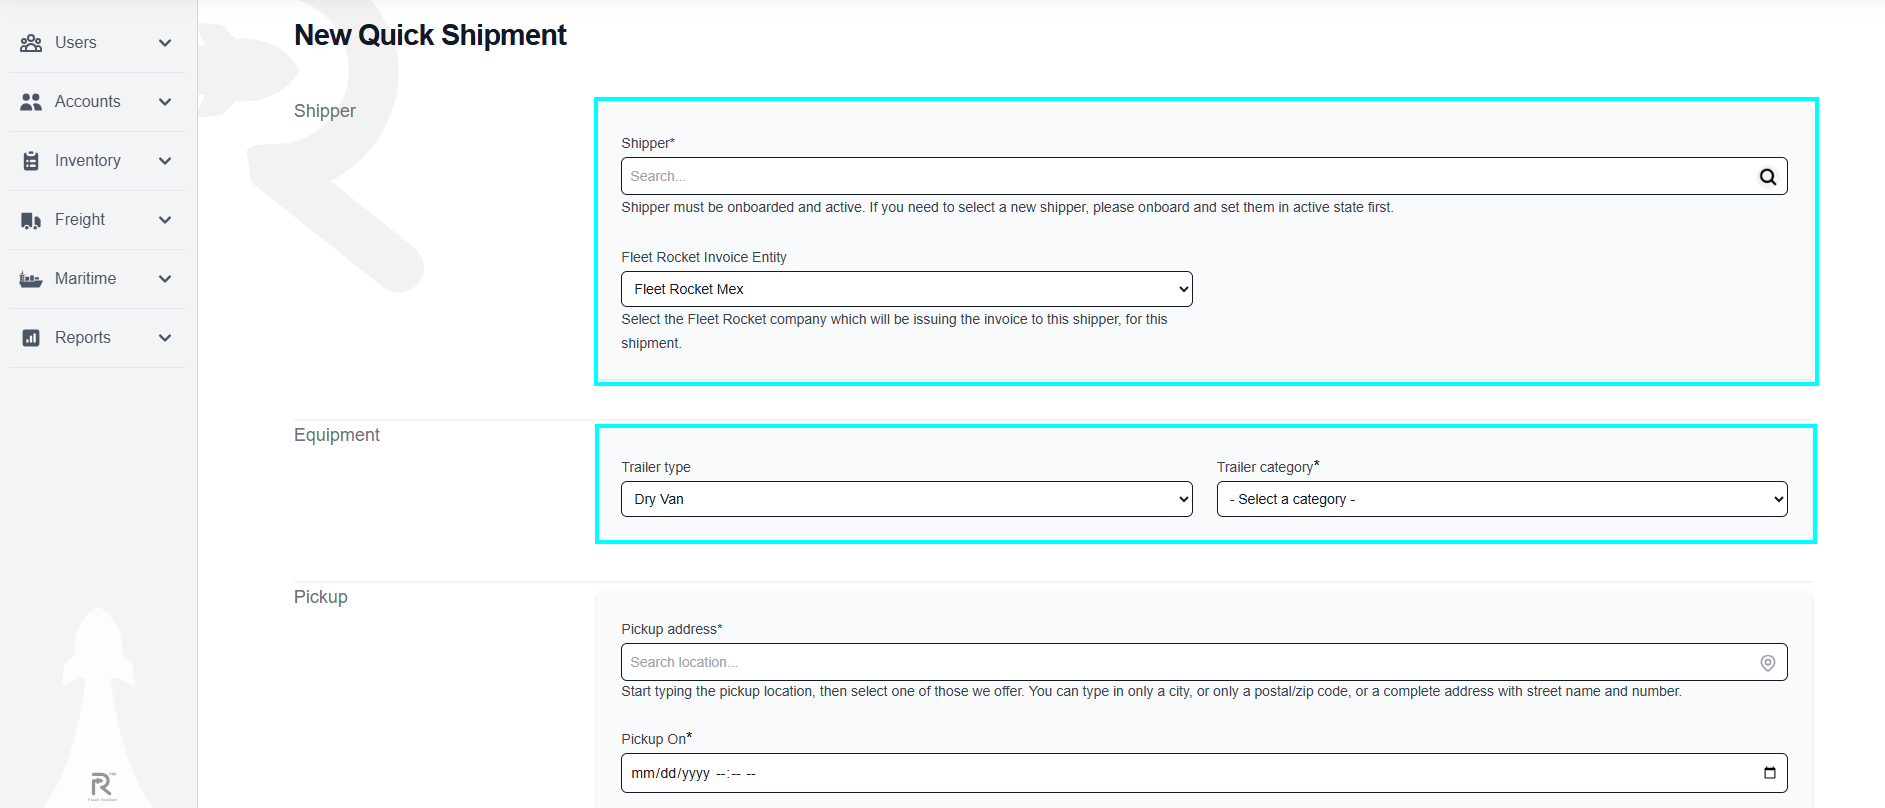Open the Pickup On calendar picker icon
Screen dimensions: 1885x808
pyautogui.click(x=1769, y=773)
